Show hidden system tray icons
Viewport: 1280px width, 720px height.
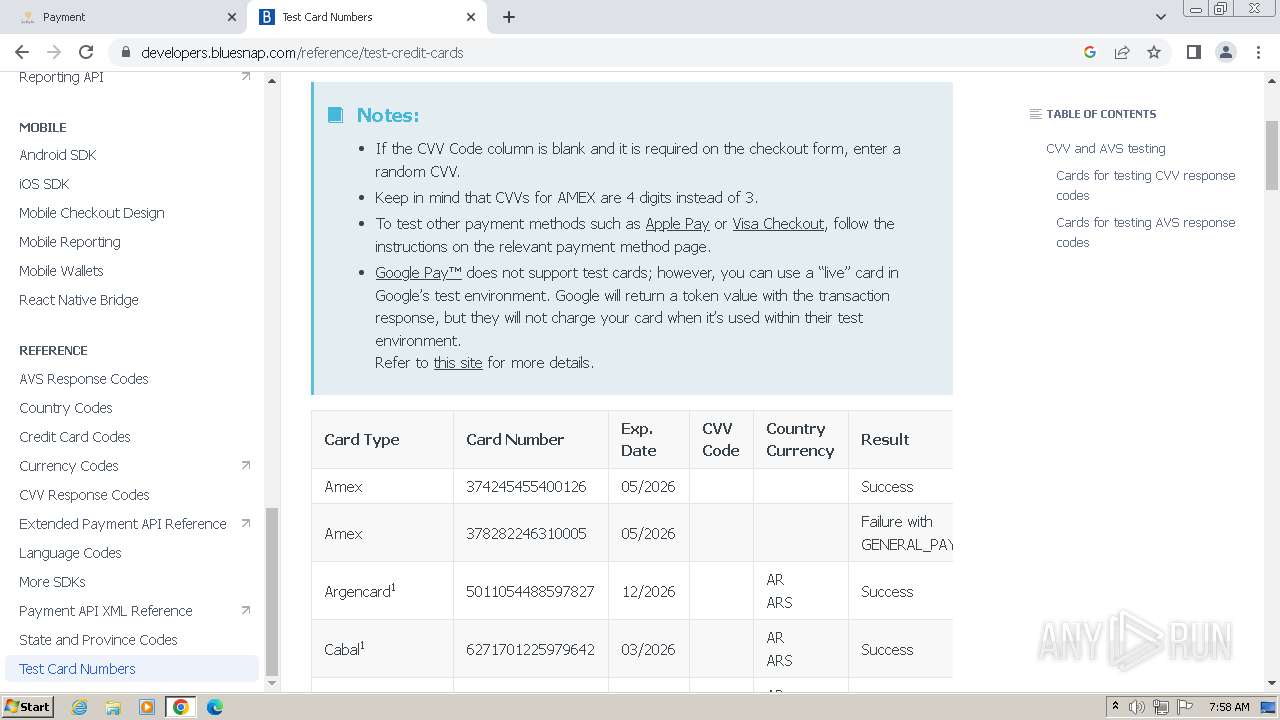pyautogui.click(x=1115, y=707)
